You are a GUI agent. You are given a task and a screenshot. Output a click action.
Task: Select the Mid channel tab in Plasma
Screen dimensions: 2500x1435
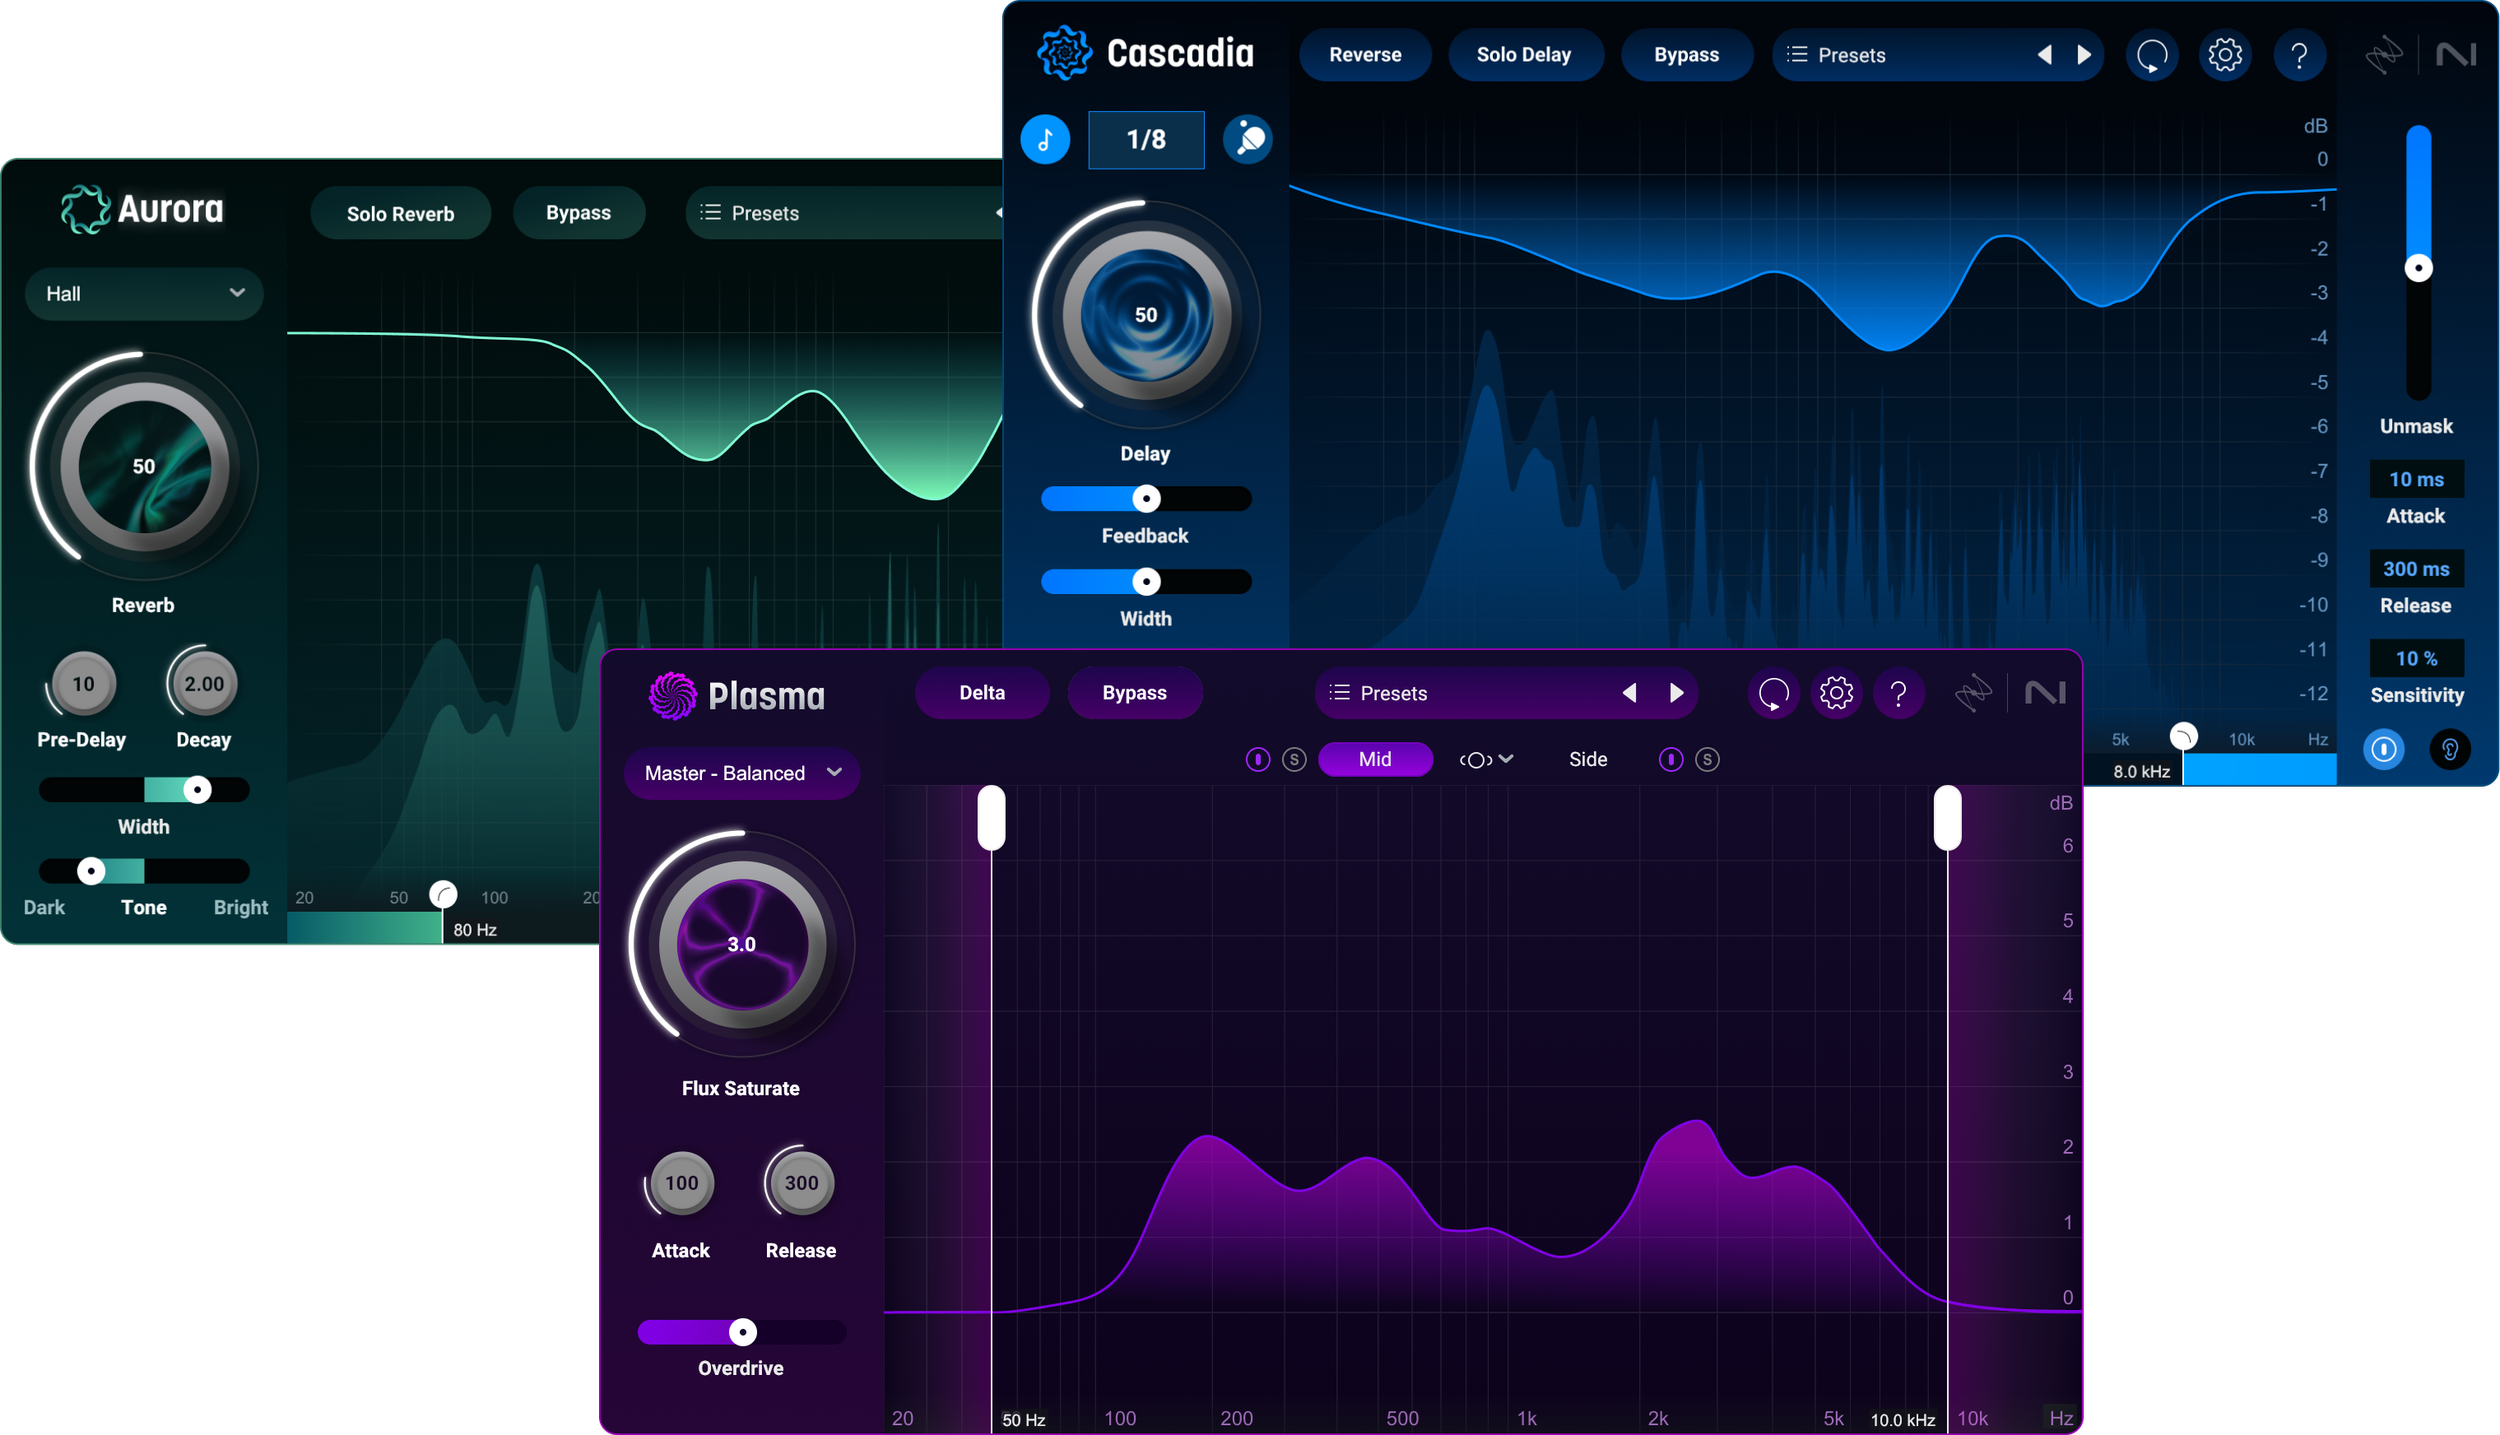click(1375, 760)
